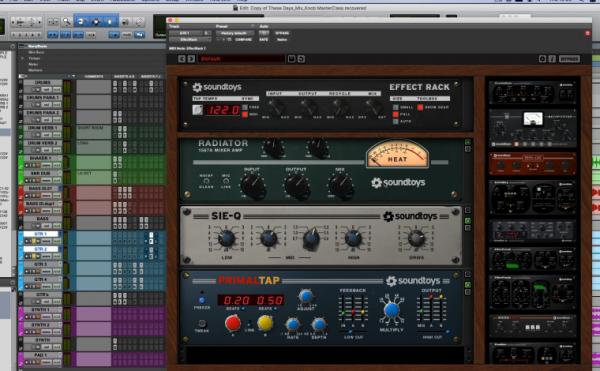
Task: Click the red A button on PrimalTap
Action: coord(233,324)
